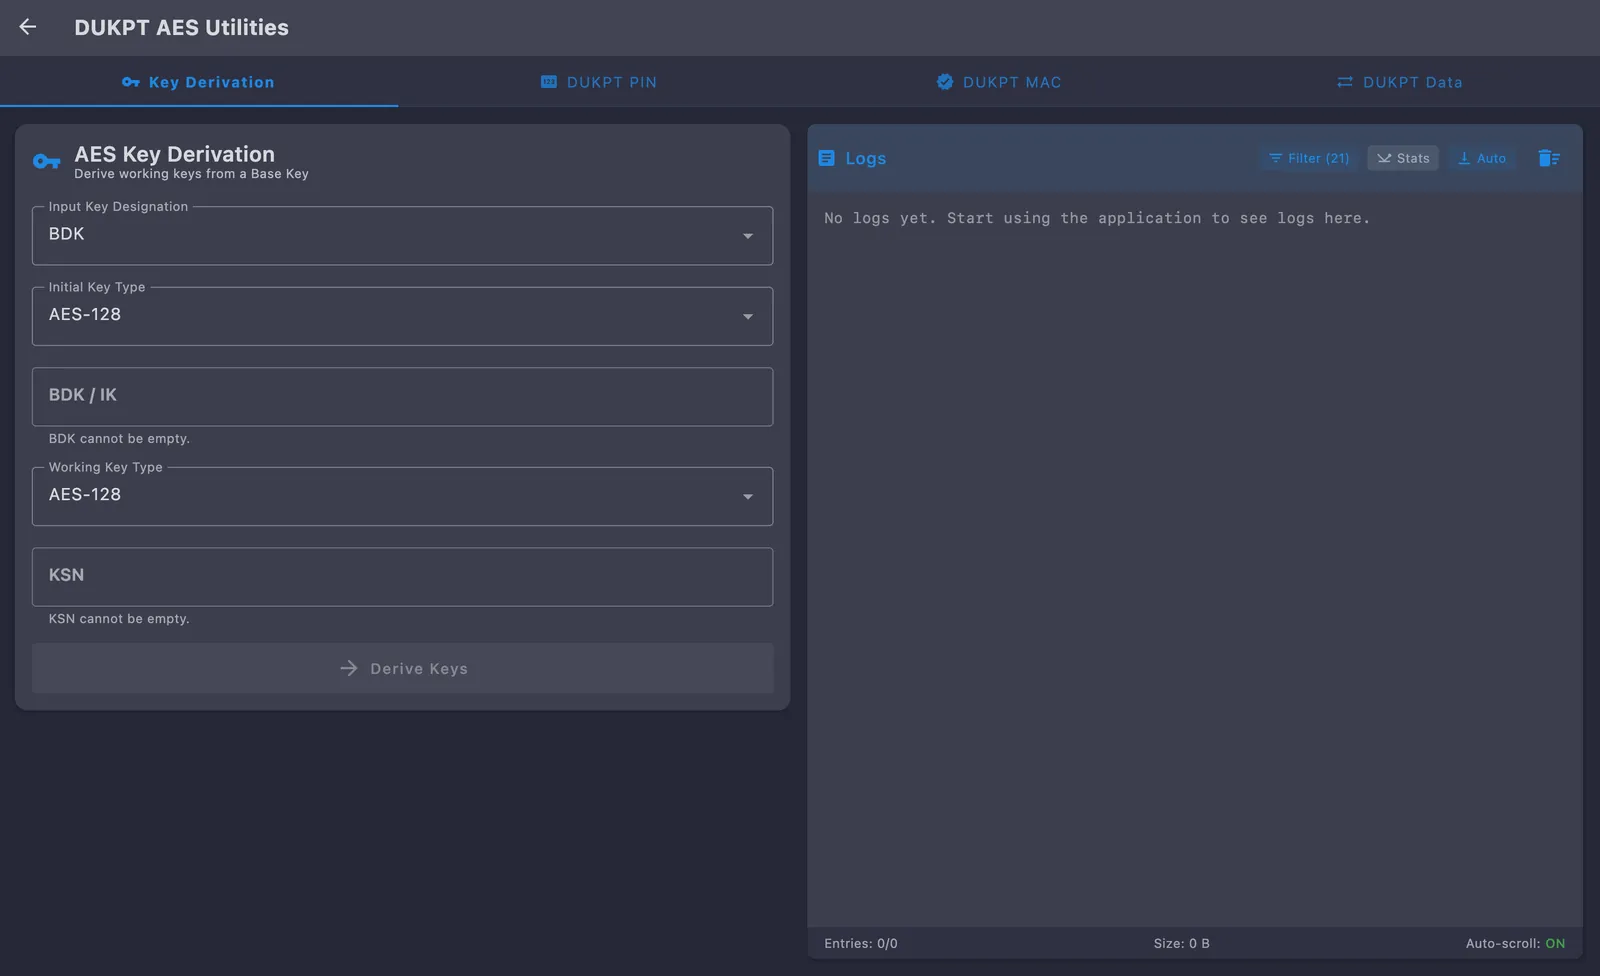Switch to the Key Derivation tab

point(198,82)
